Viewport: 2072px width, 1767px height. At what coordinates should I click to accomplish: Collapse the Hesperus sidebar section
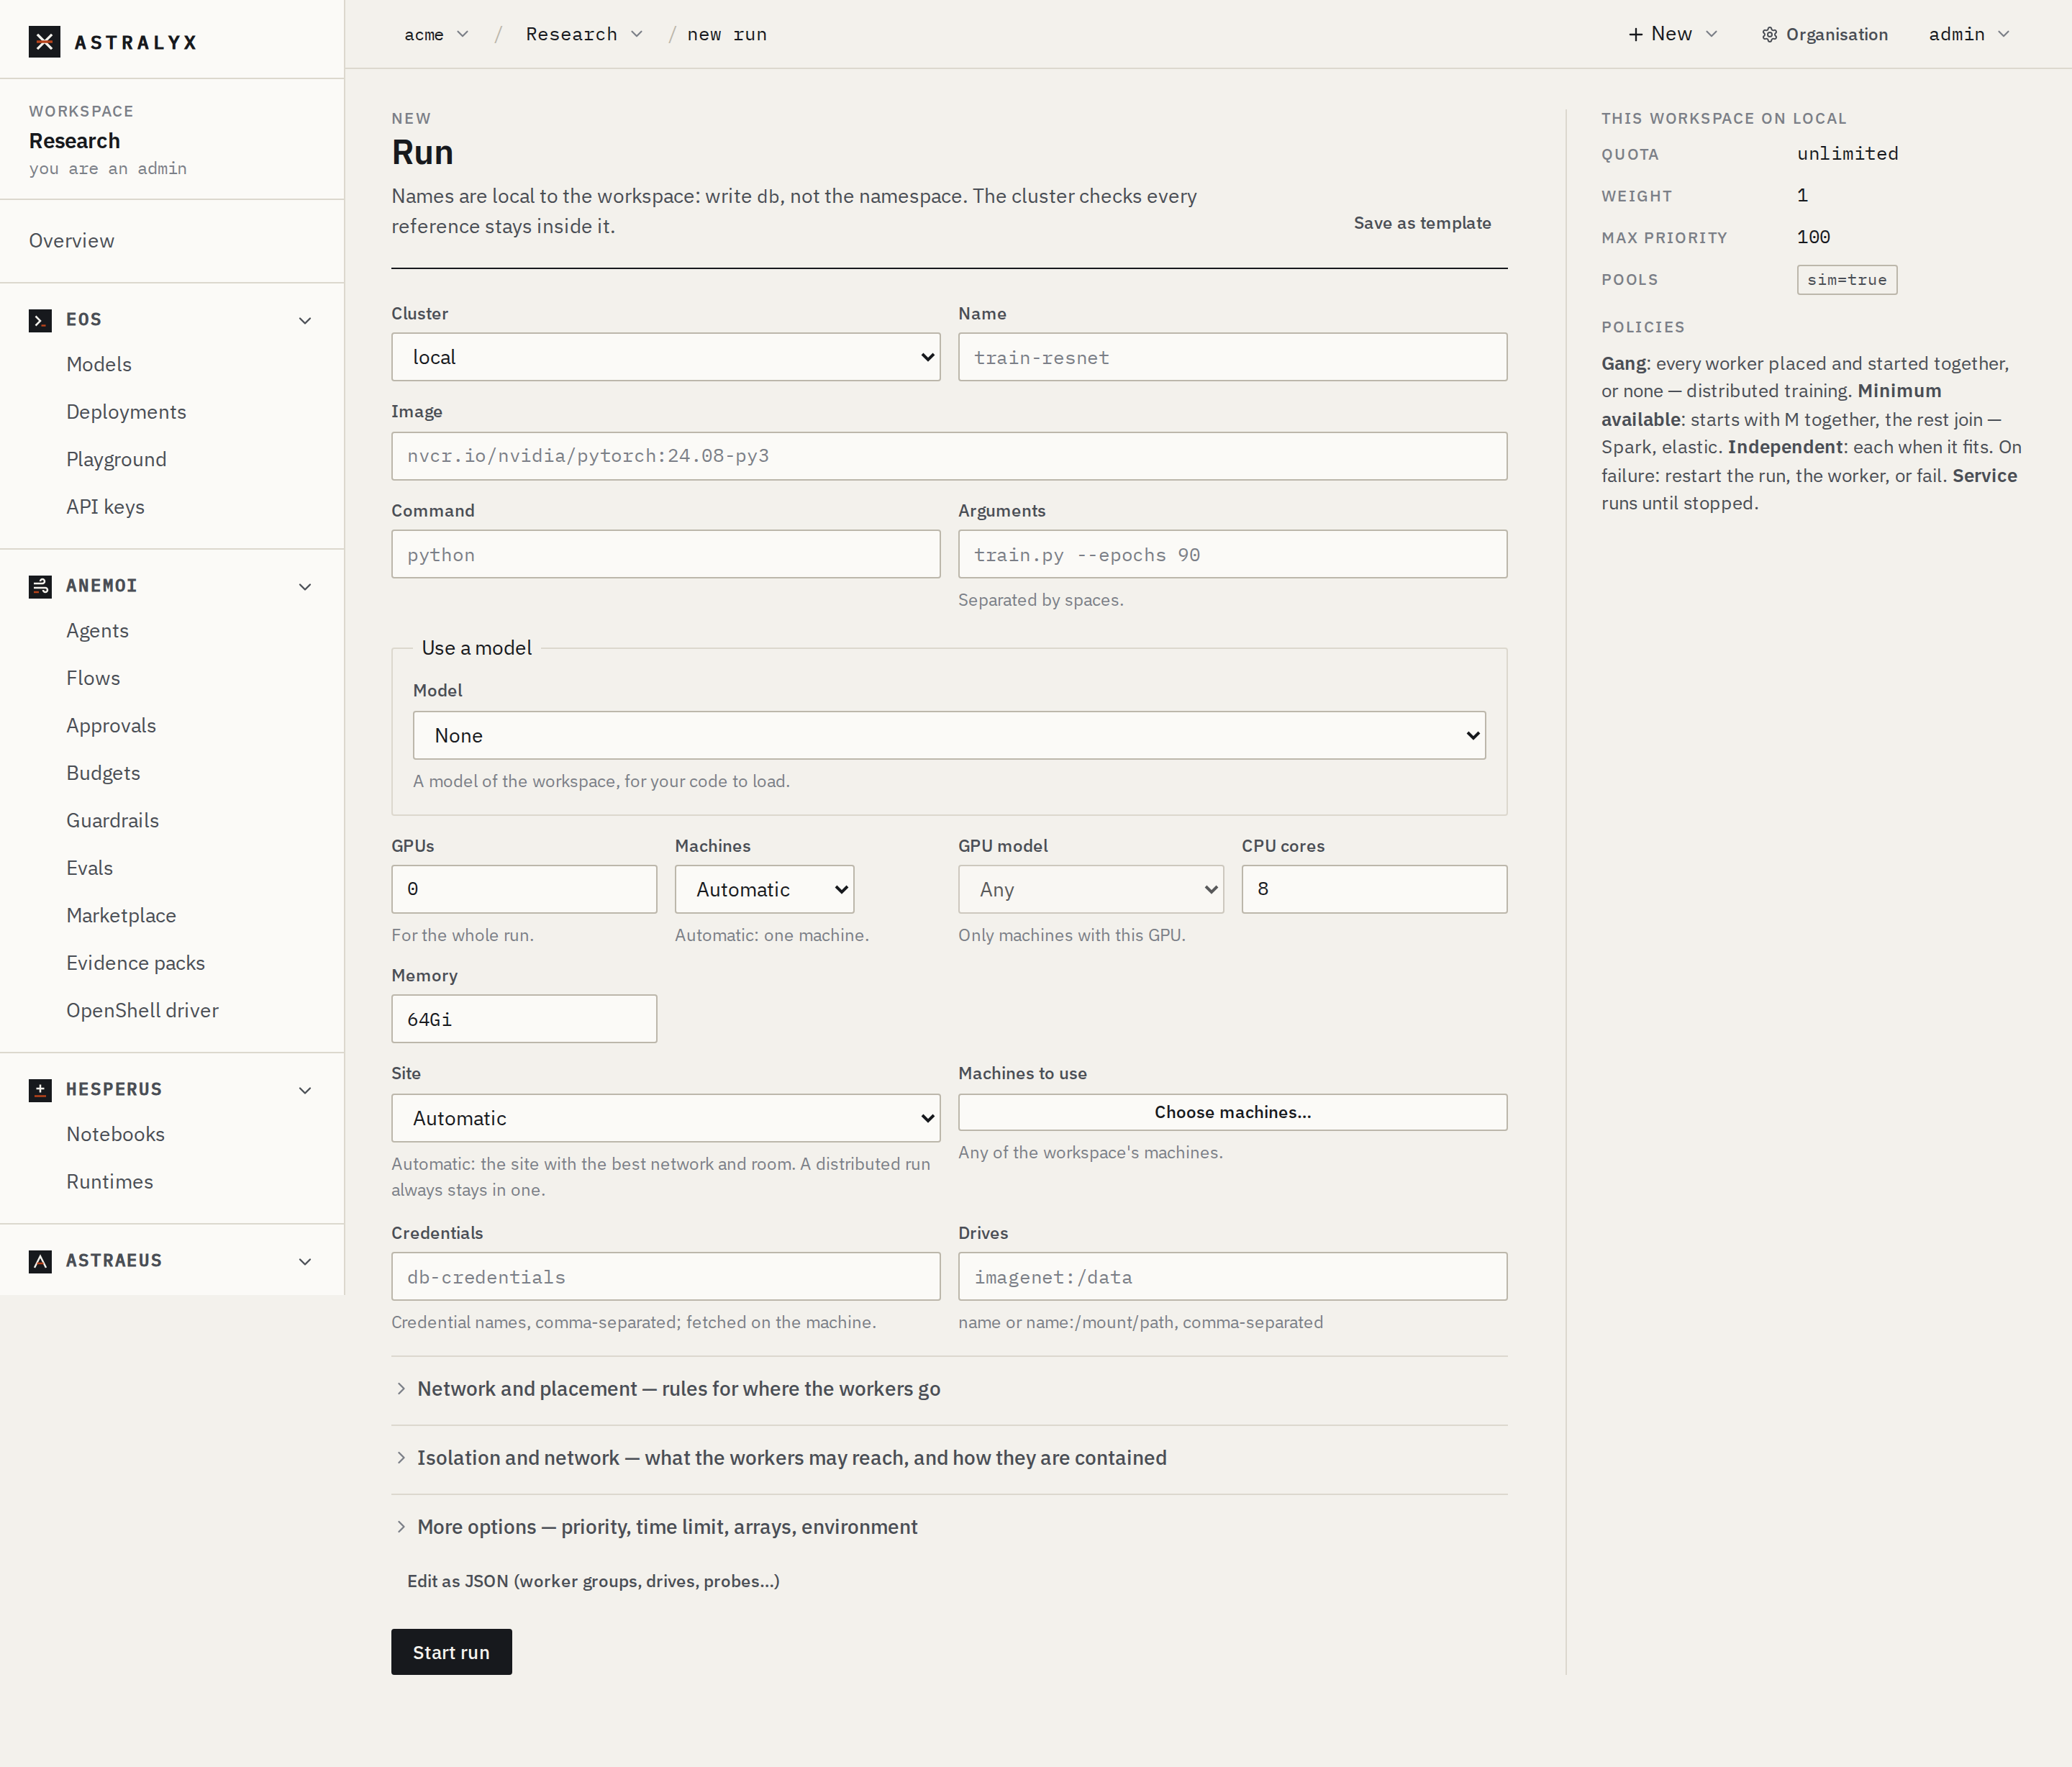[305, 1091]
